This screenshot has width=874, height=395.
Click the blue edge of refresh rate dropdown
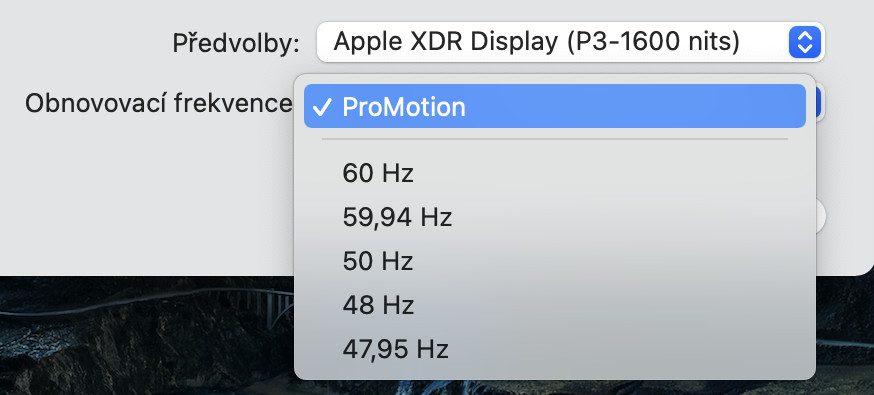[819, 103]
